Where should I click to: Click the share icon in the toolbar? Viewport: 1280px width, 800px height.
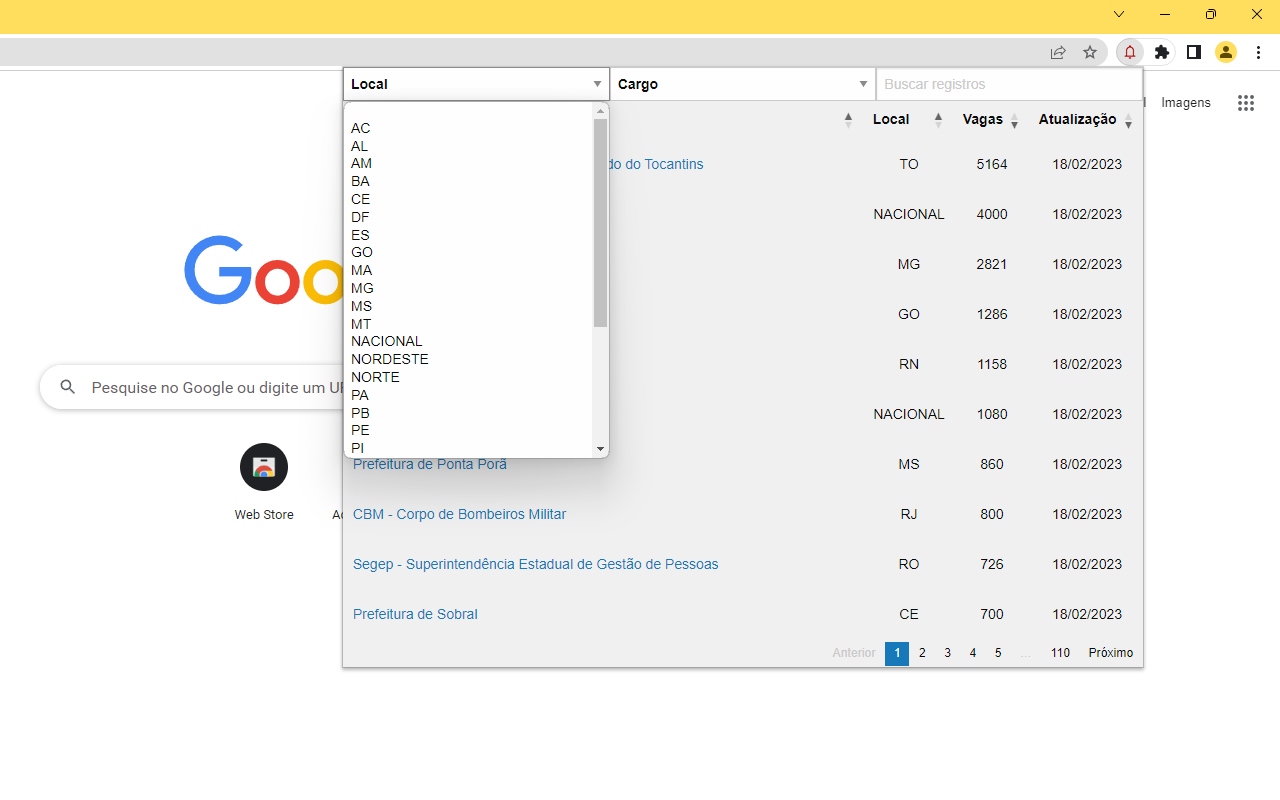coord(1058,52)
